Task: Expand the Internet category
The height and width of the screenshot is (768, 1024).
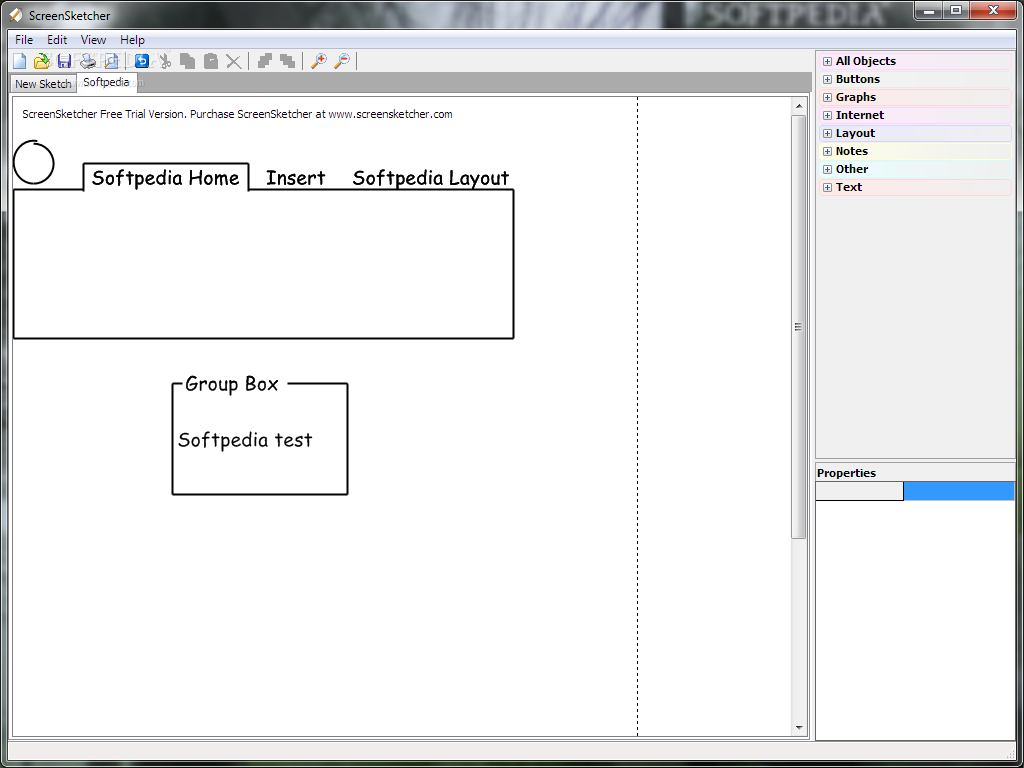Action: pos(827,116)
